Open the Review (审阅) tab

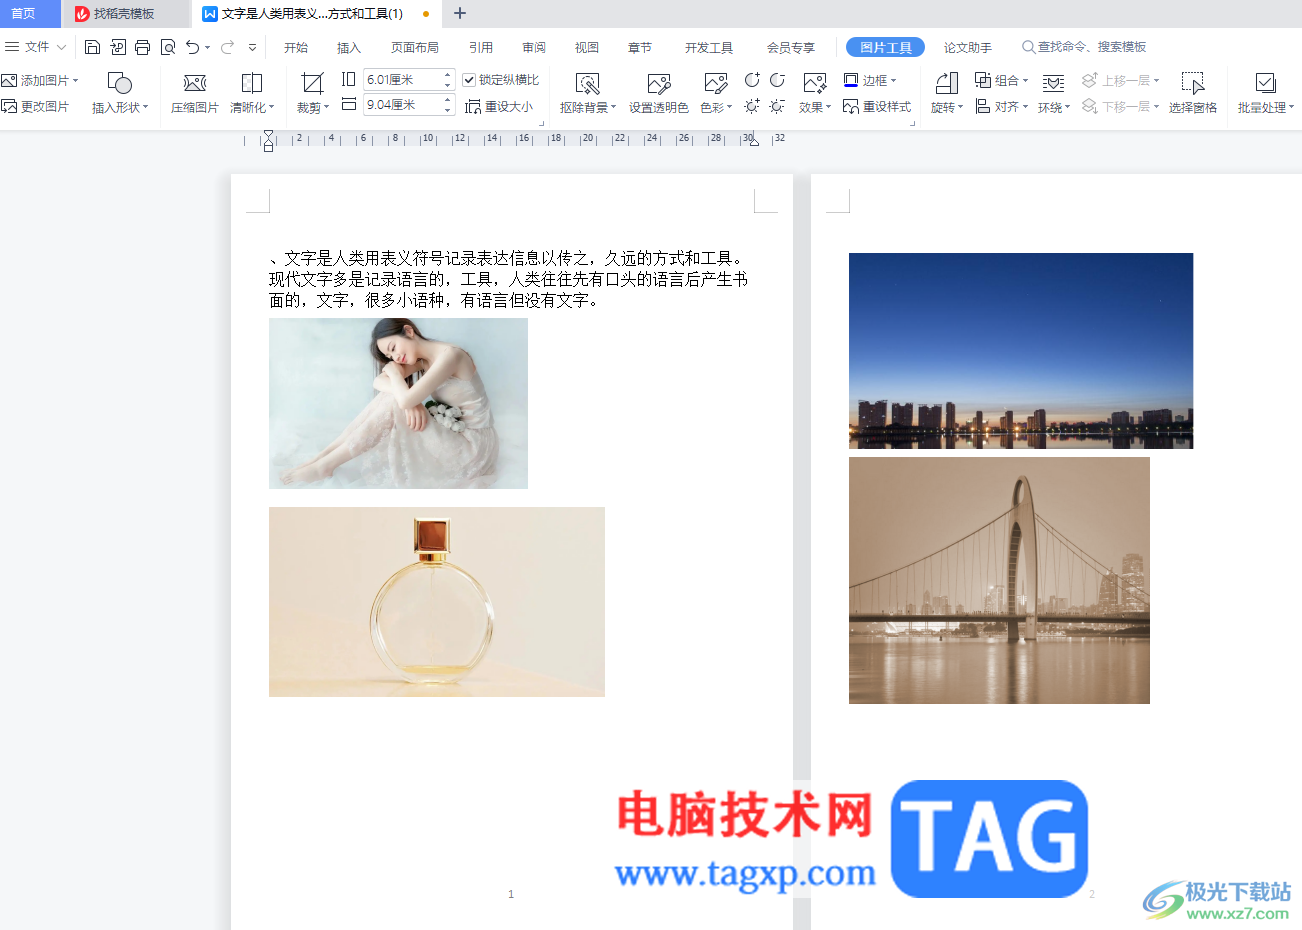click(x=534, y=47)
